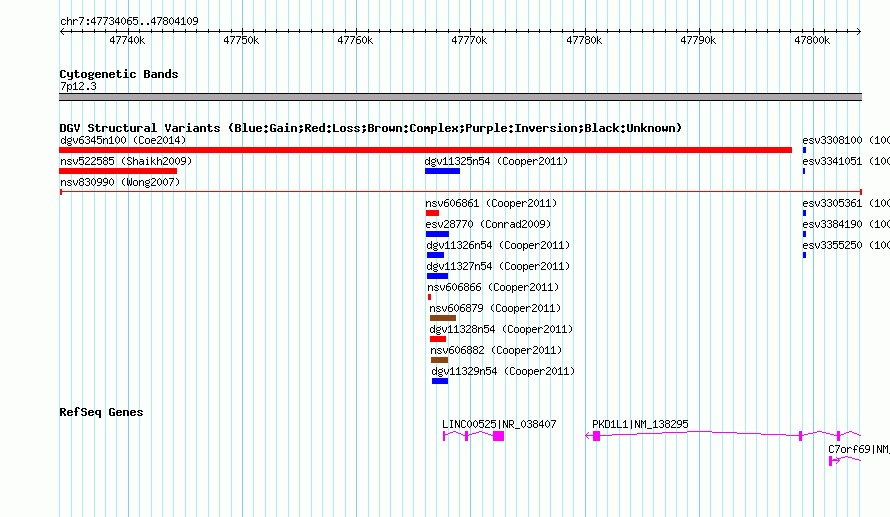The width and height of the screenshot is (890, 517).
Task: Click the chr7:47734065..47804109 region label
Action: (x=129, y=21)
